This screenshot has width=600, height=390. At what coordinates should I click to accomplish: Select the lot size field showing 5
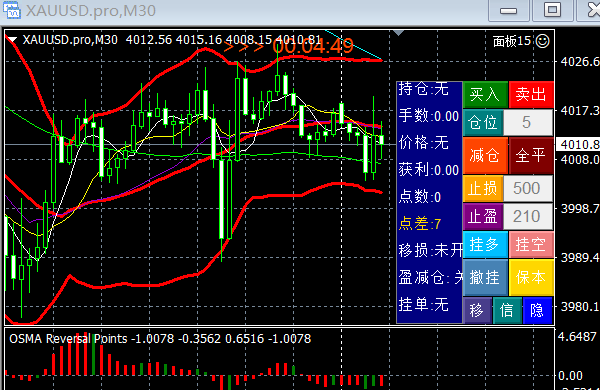(528, 122)
